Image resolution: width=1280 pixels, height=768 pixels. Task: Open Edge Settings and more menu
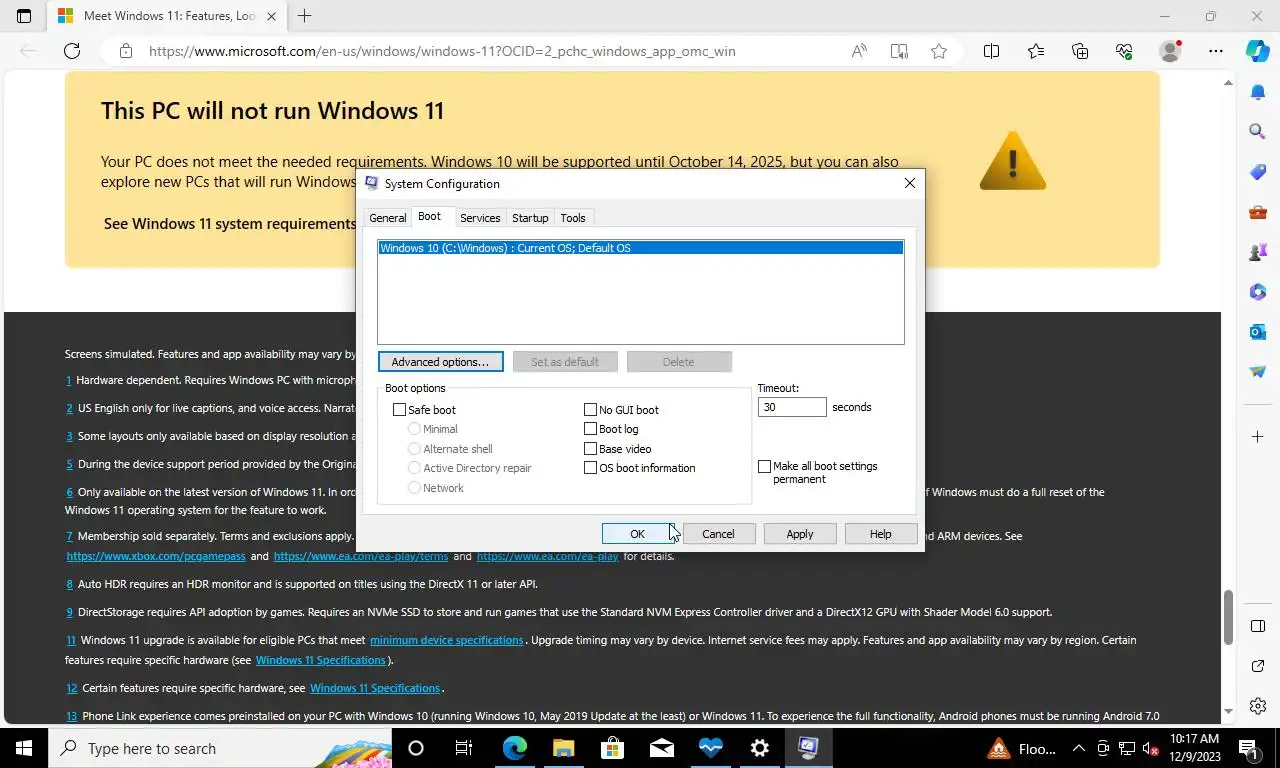[1215, 51]
